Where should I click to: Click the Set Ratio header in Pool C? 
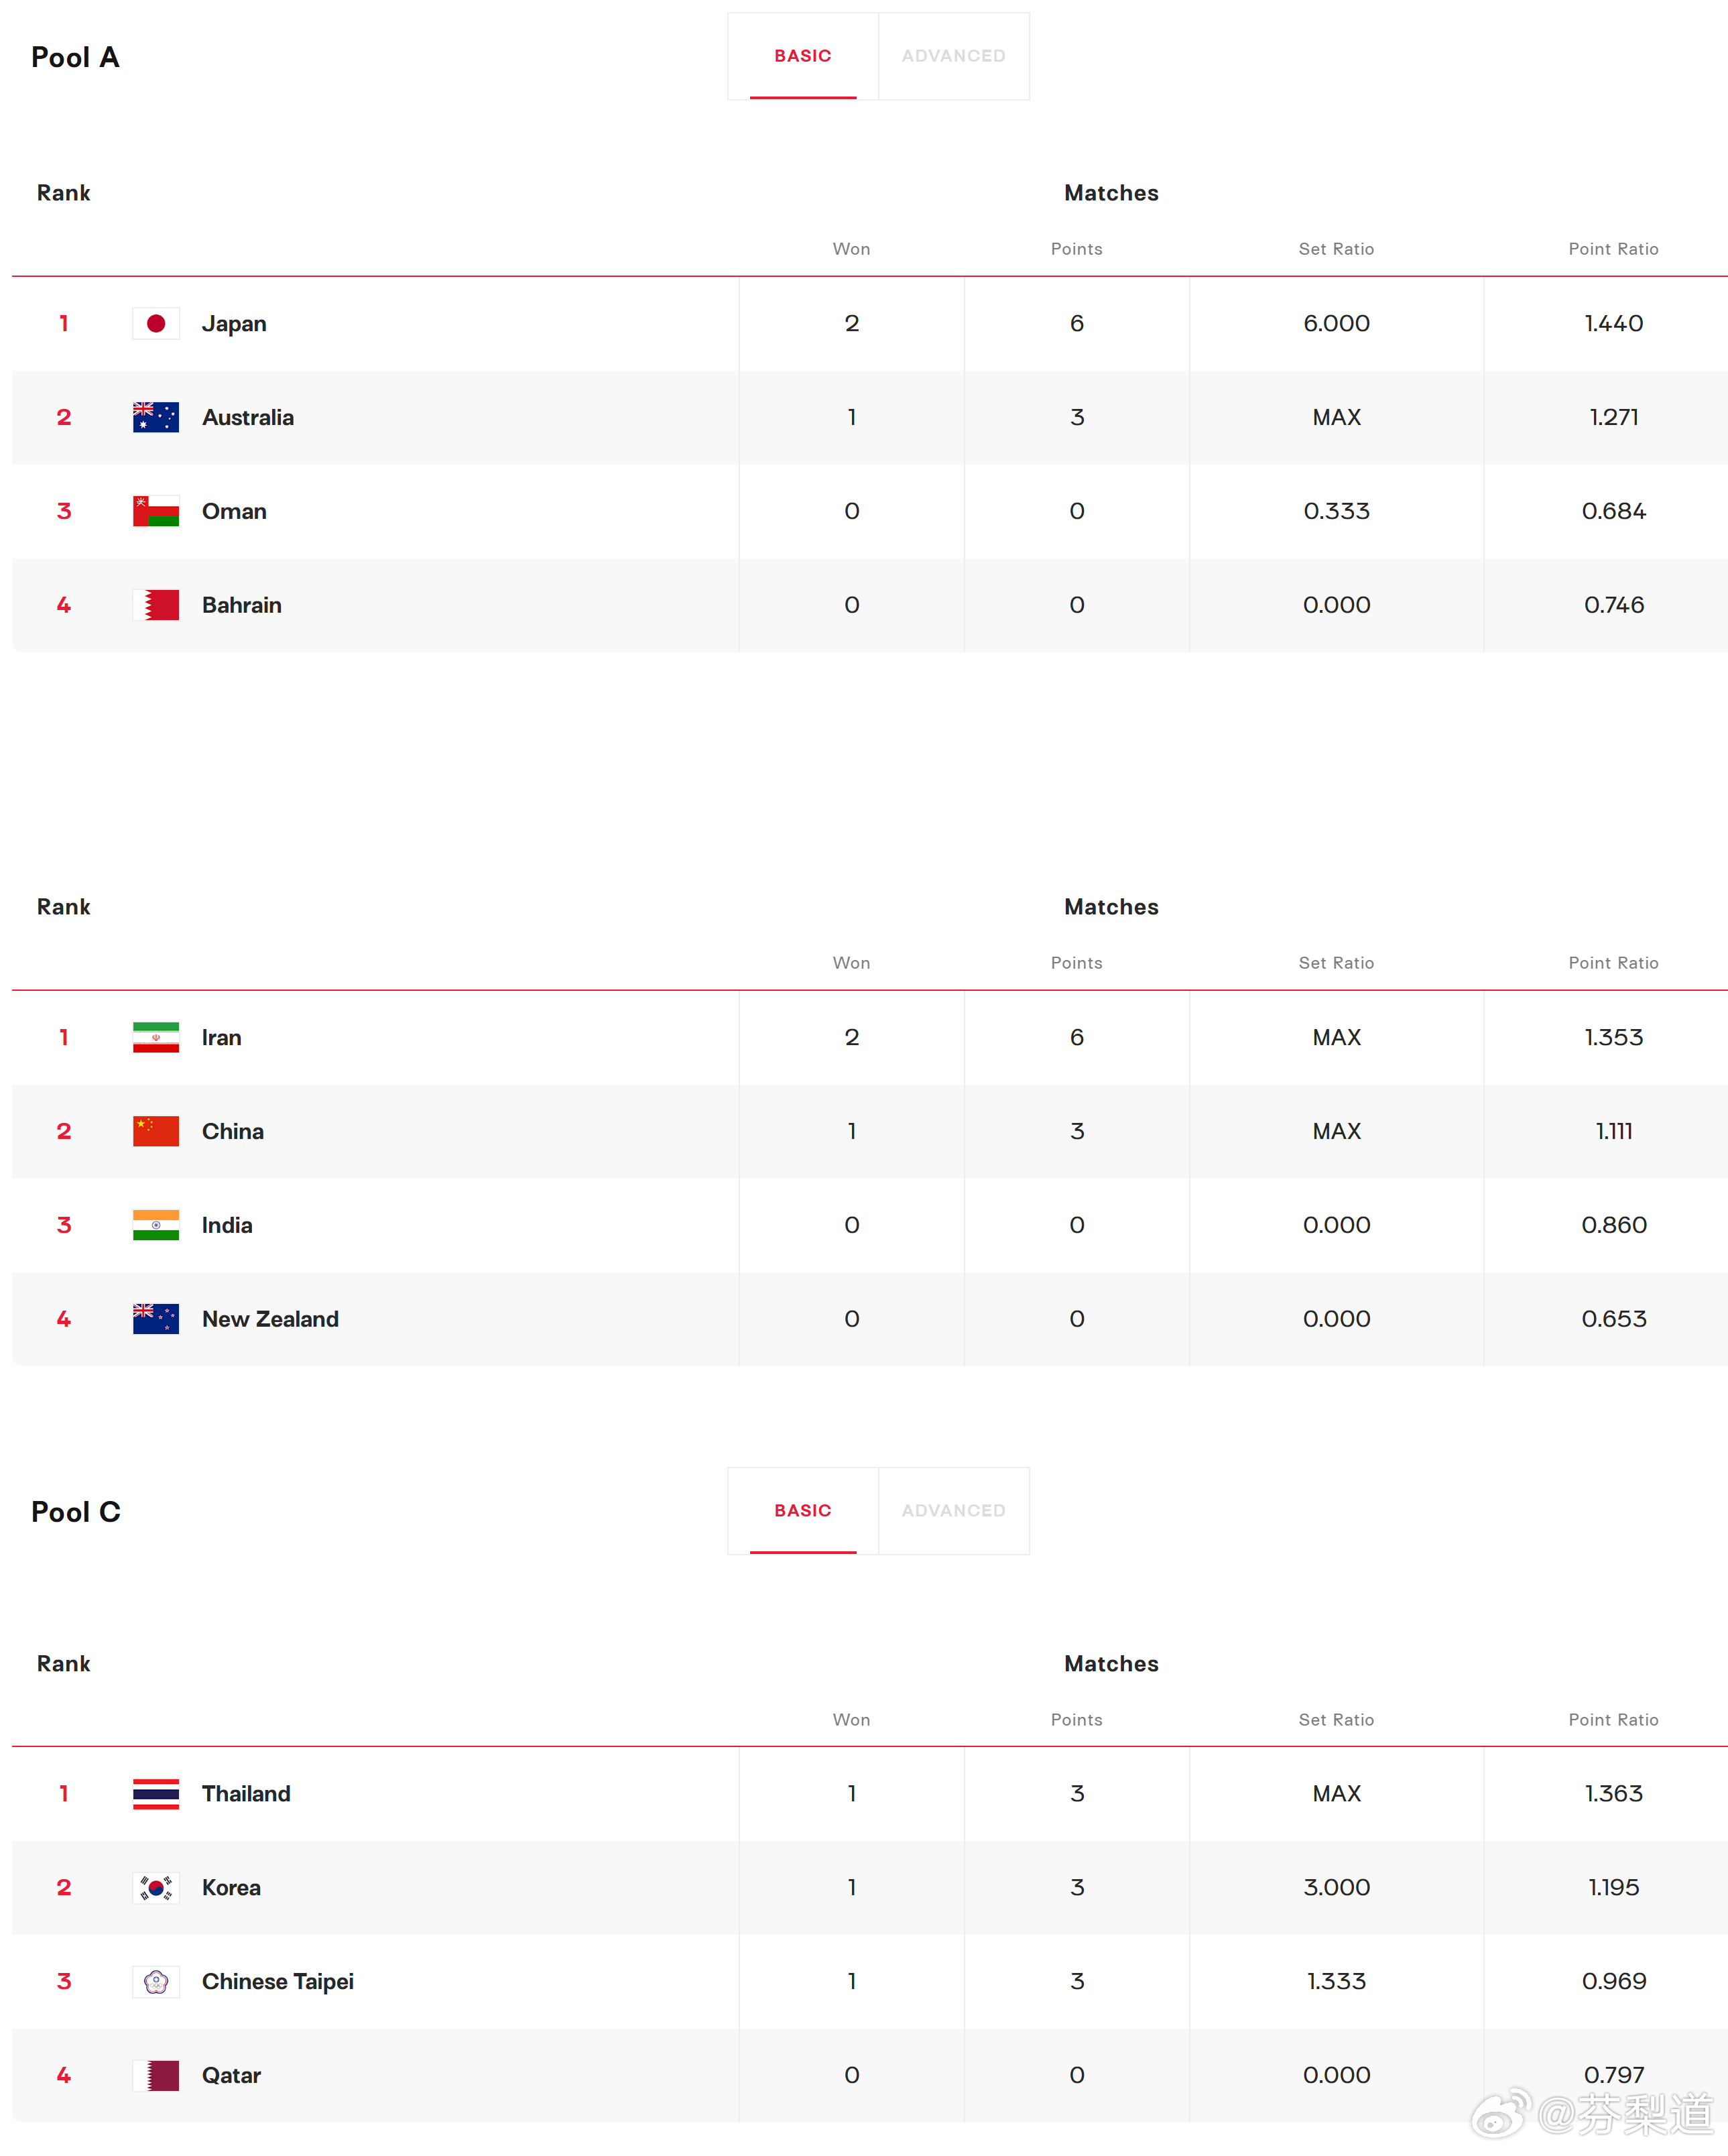[x=1336, y=1719]
